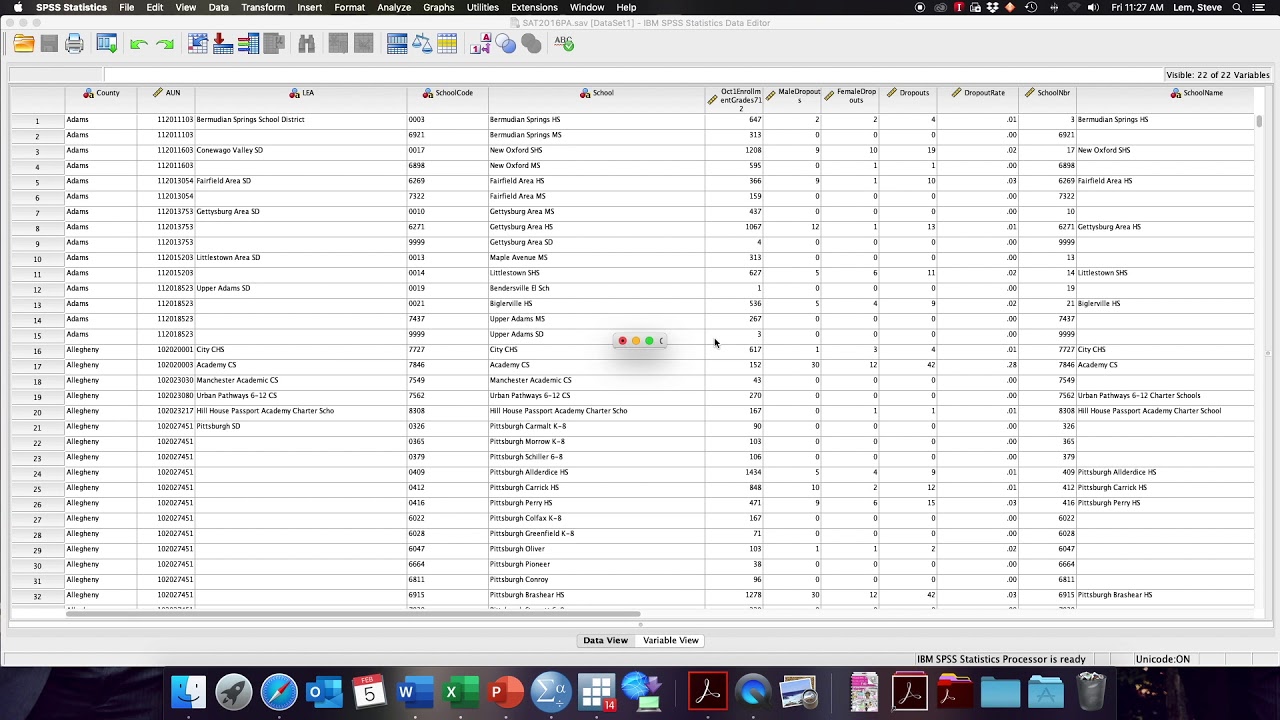Open Use Variable Sets icon
This screenshot has width=1280, height=720.
506,43
